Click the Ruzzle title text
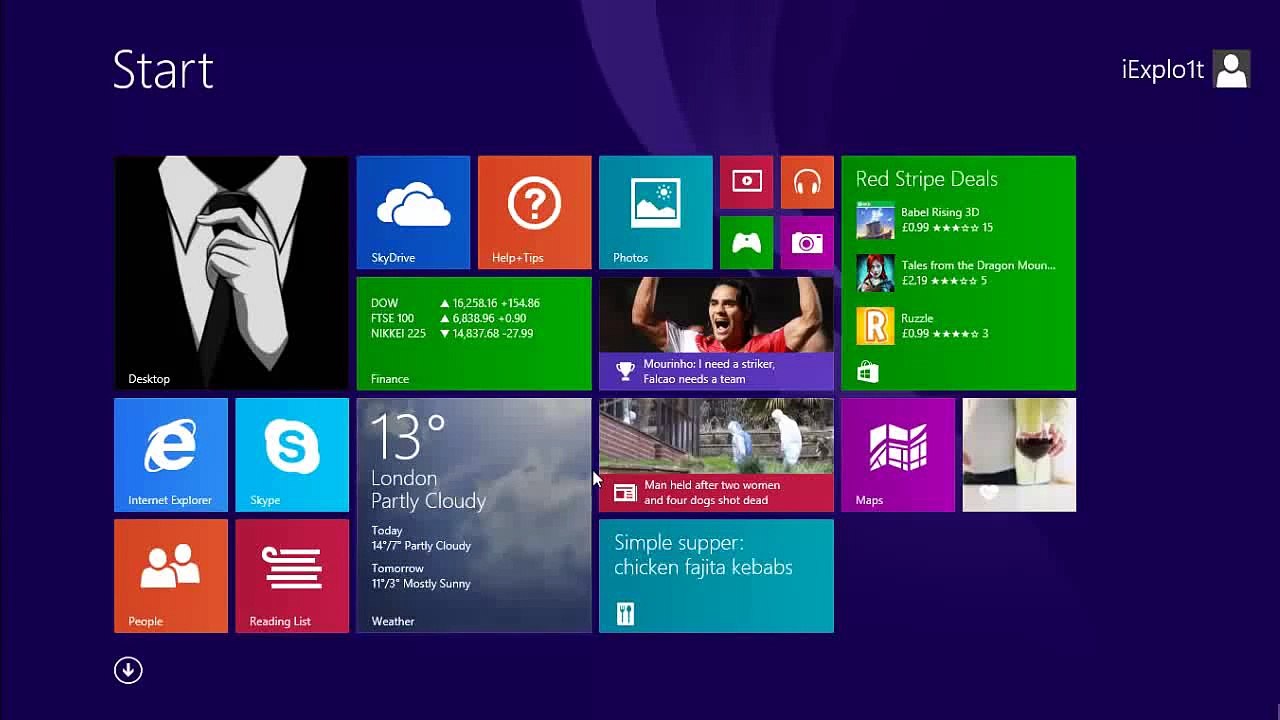Viewport: 1280px width, 720px height. pyautogui.click(x=917, y=318)
